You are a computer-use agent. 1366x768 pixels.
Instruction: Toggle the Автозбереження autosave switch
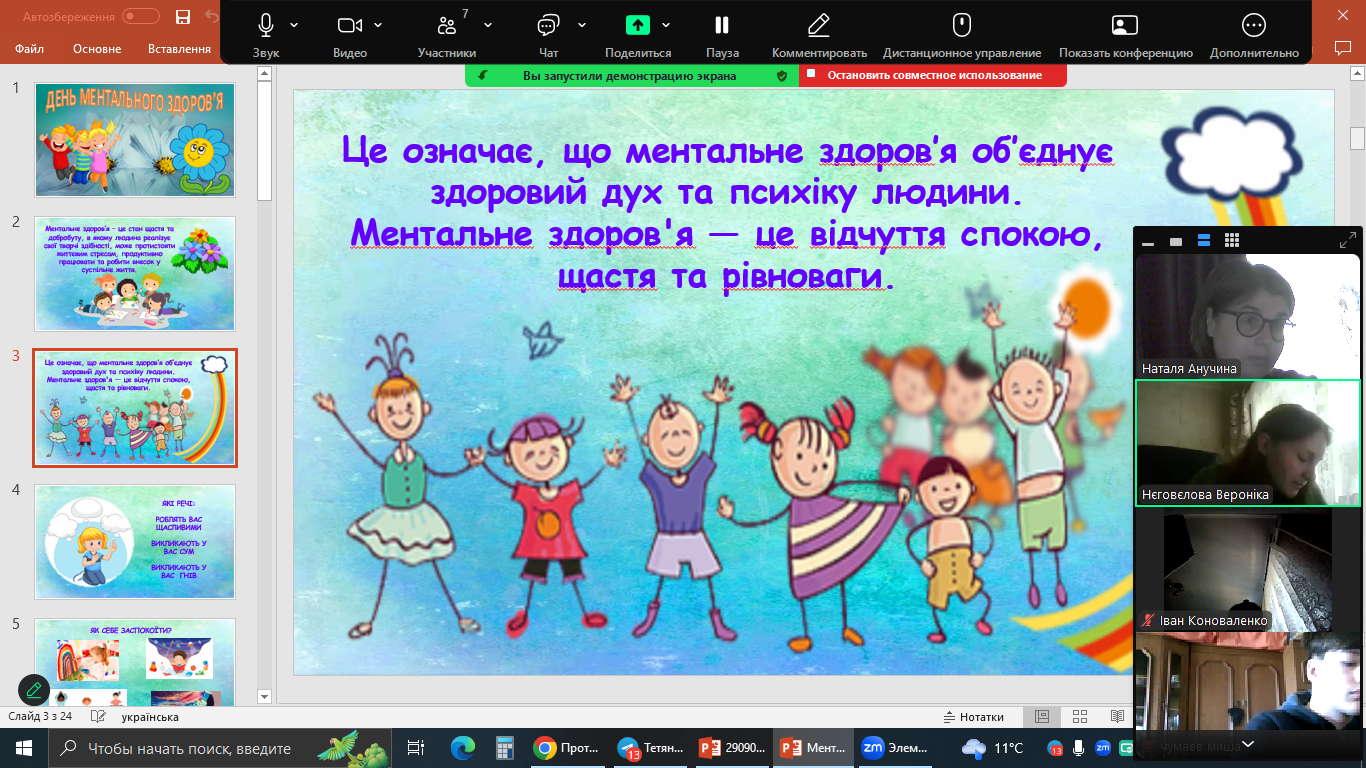pos(141,16)
